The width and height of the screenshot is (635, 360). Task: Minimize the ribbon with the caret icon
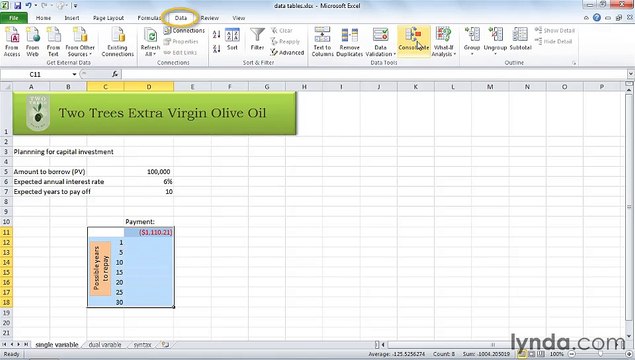point(586,18)
